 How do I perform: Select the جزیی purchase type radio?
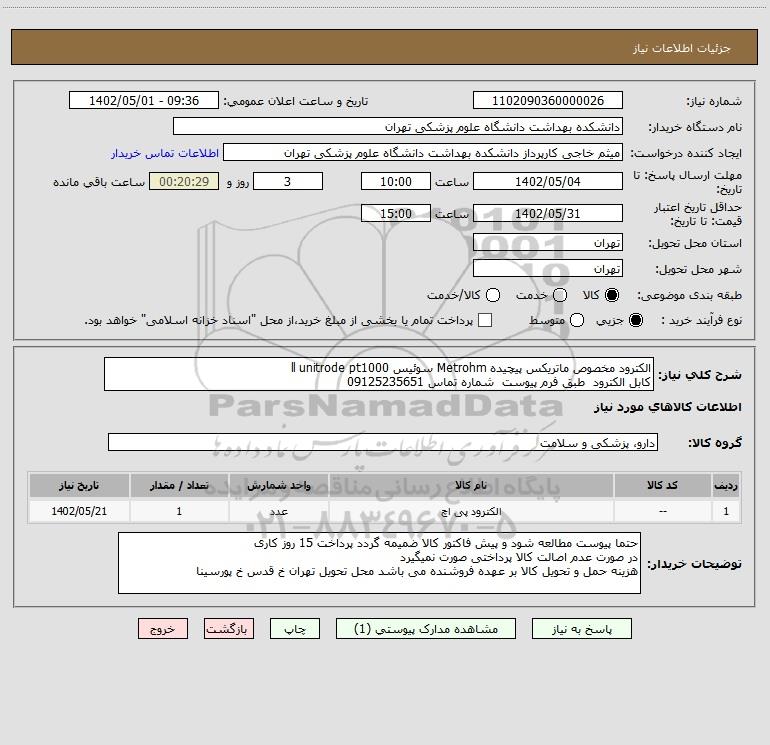pos(635,320)
